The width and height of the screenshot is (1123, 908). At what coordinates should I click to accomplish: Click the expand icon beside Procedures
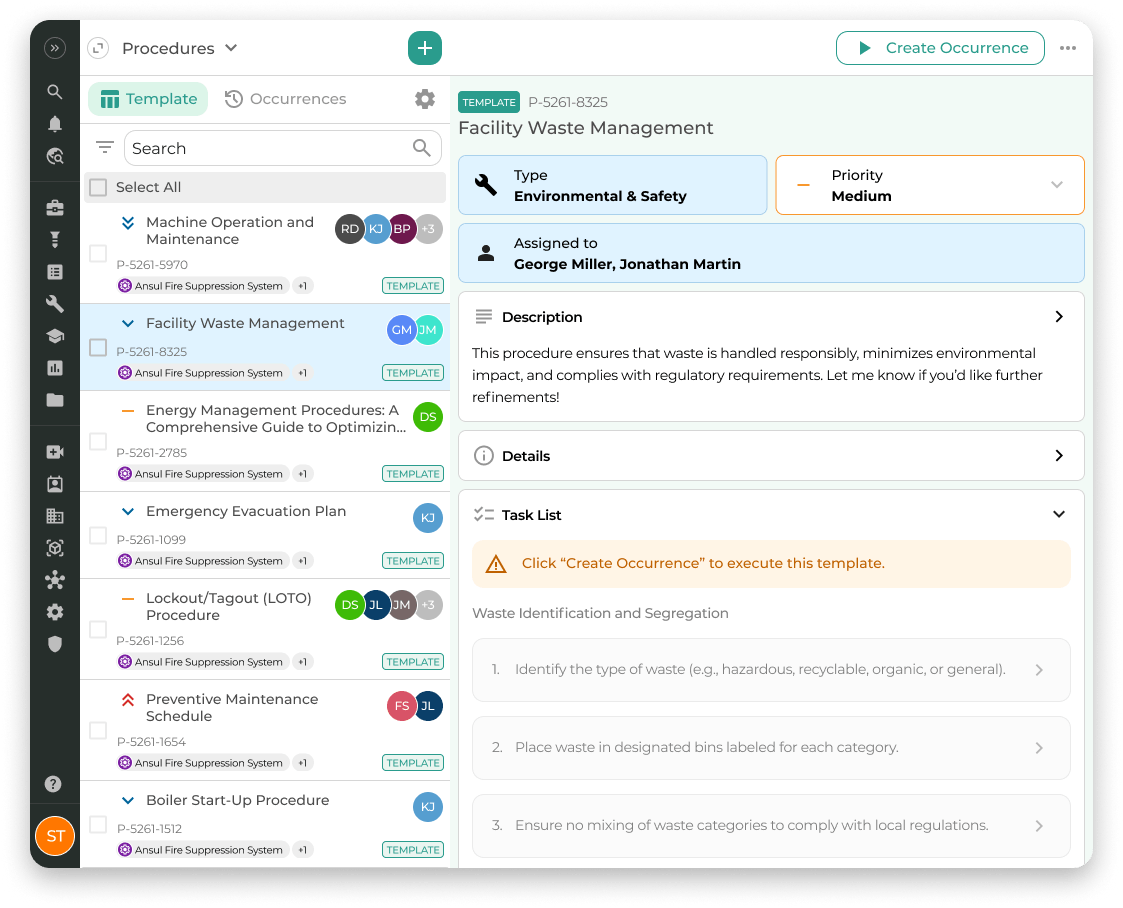[x=97, y=48]
